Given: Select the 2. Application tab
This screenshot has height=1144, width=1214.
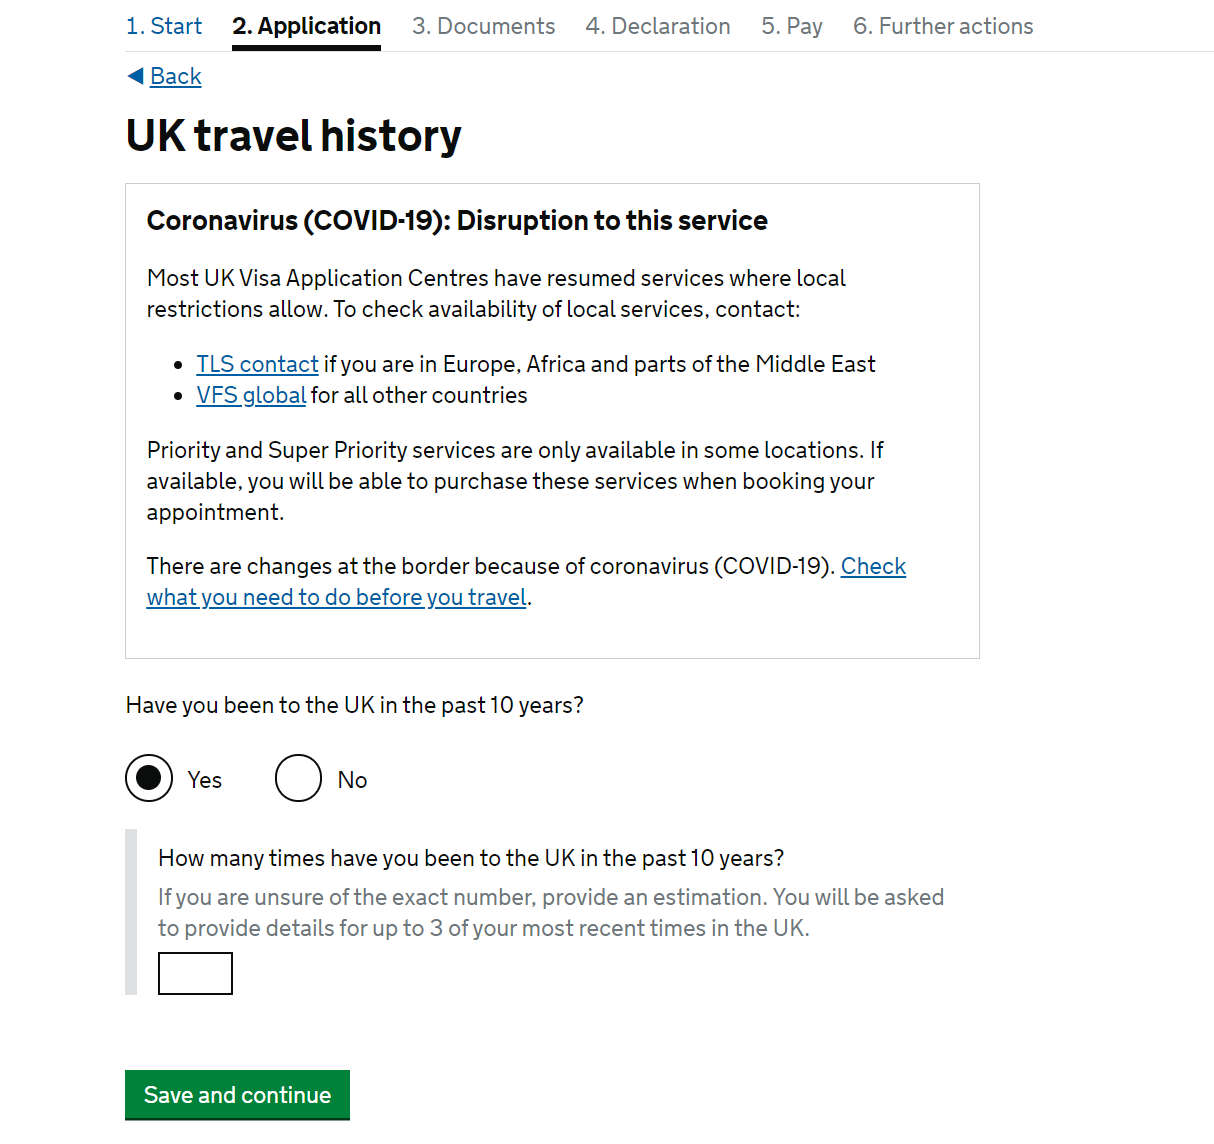Looking at the screenshot, I should click(x=307, y=26).
